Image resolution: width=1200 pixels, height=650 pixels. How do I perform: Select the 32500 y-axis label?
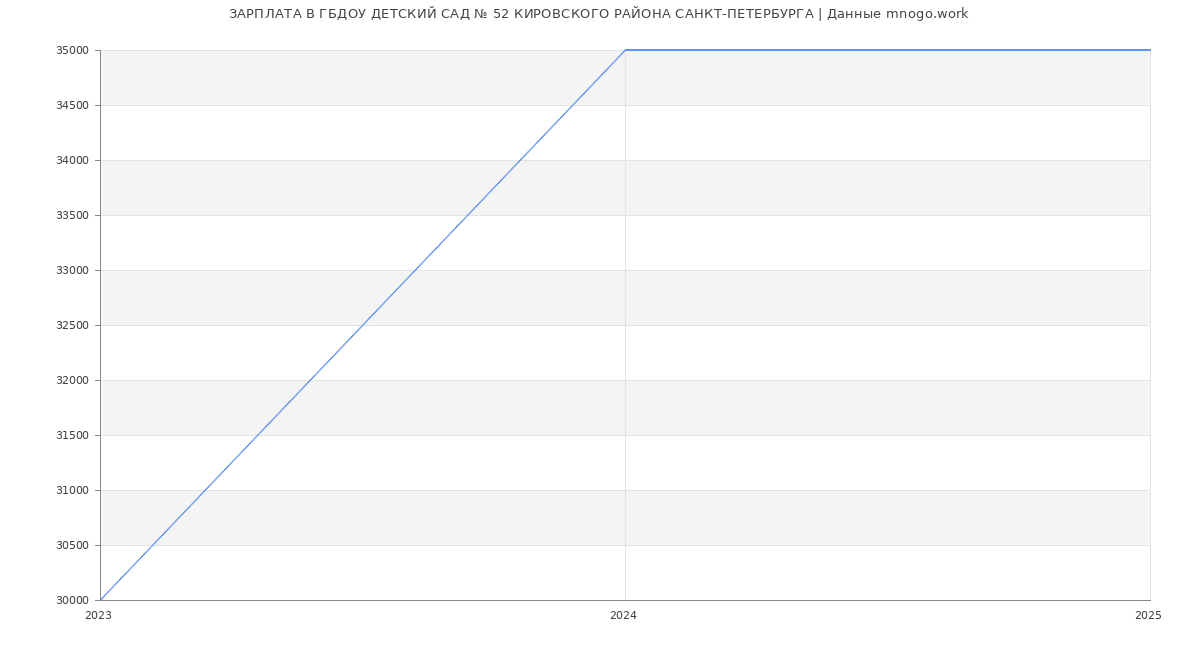(x=73, y=326)
